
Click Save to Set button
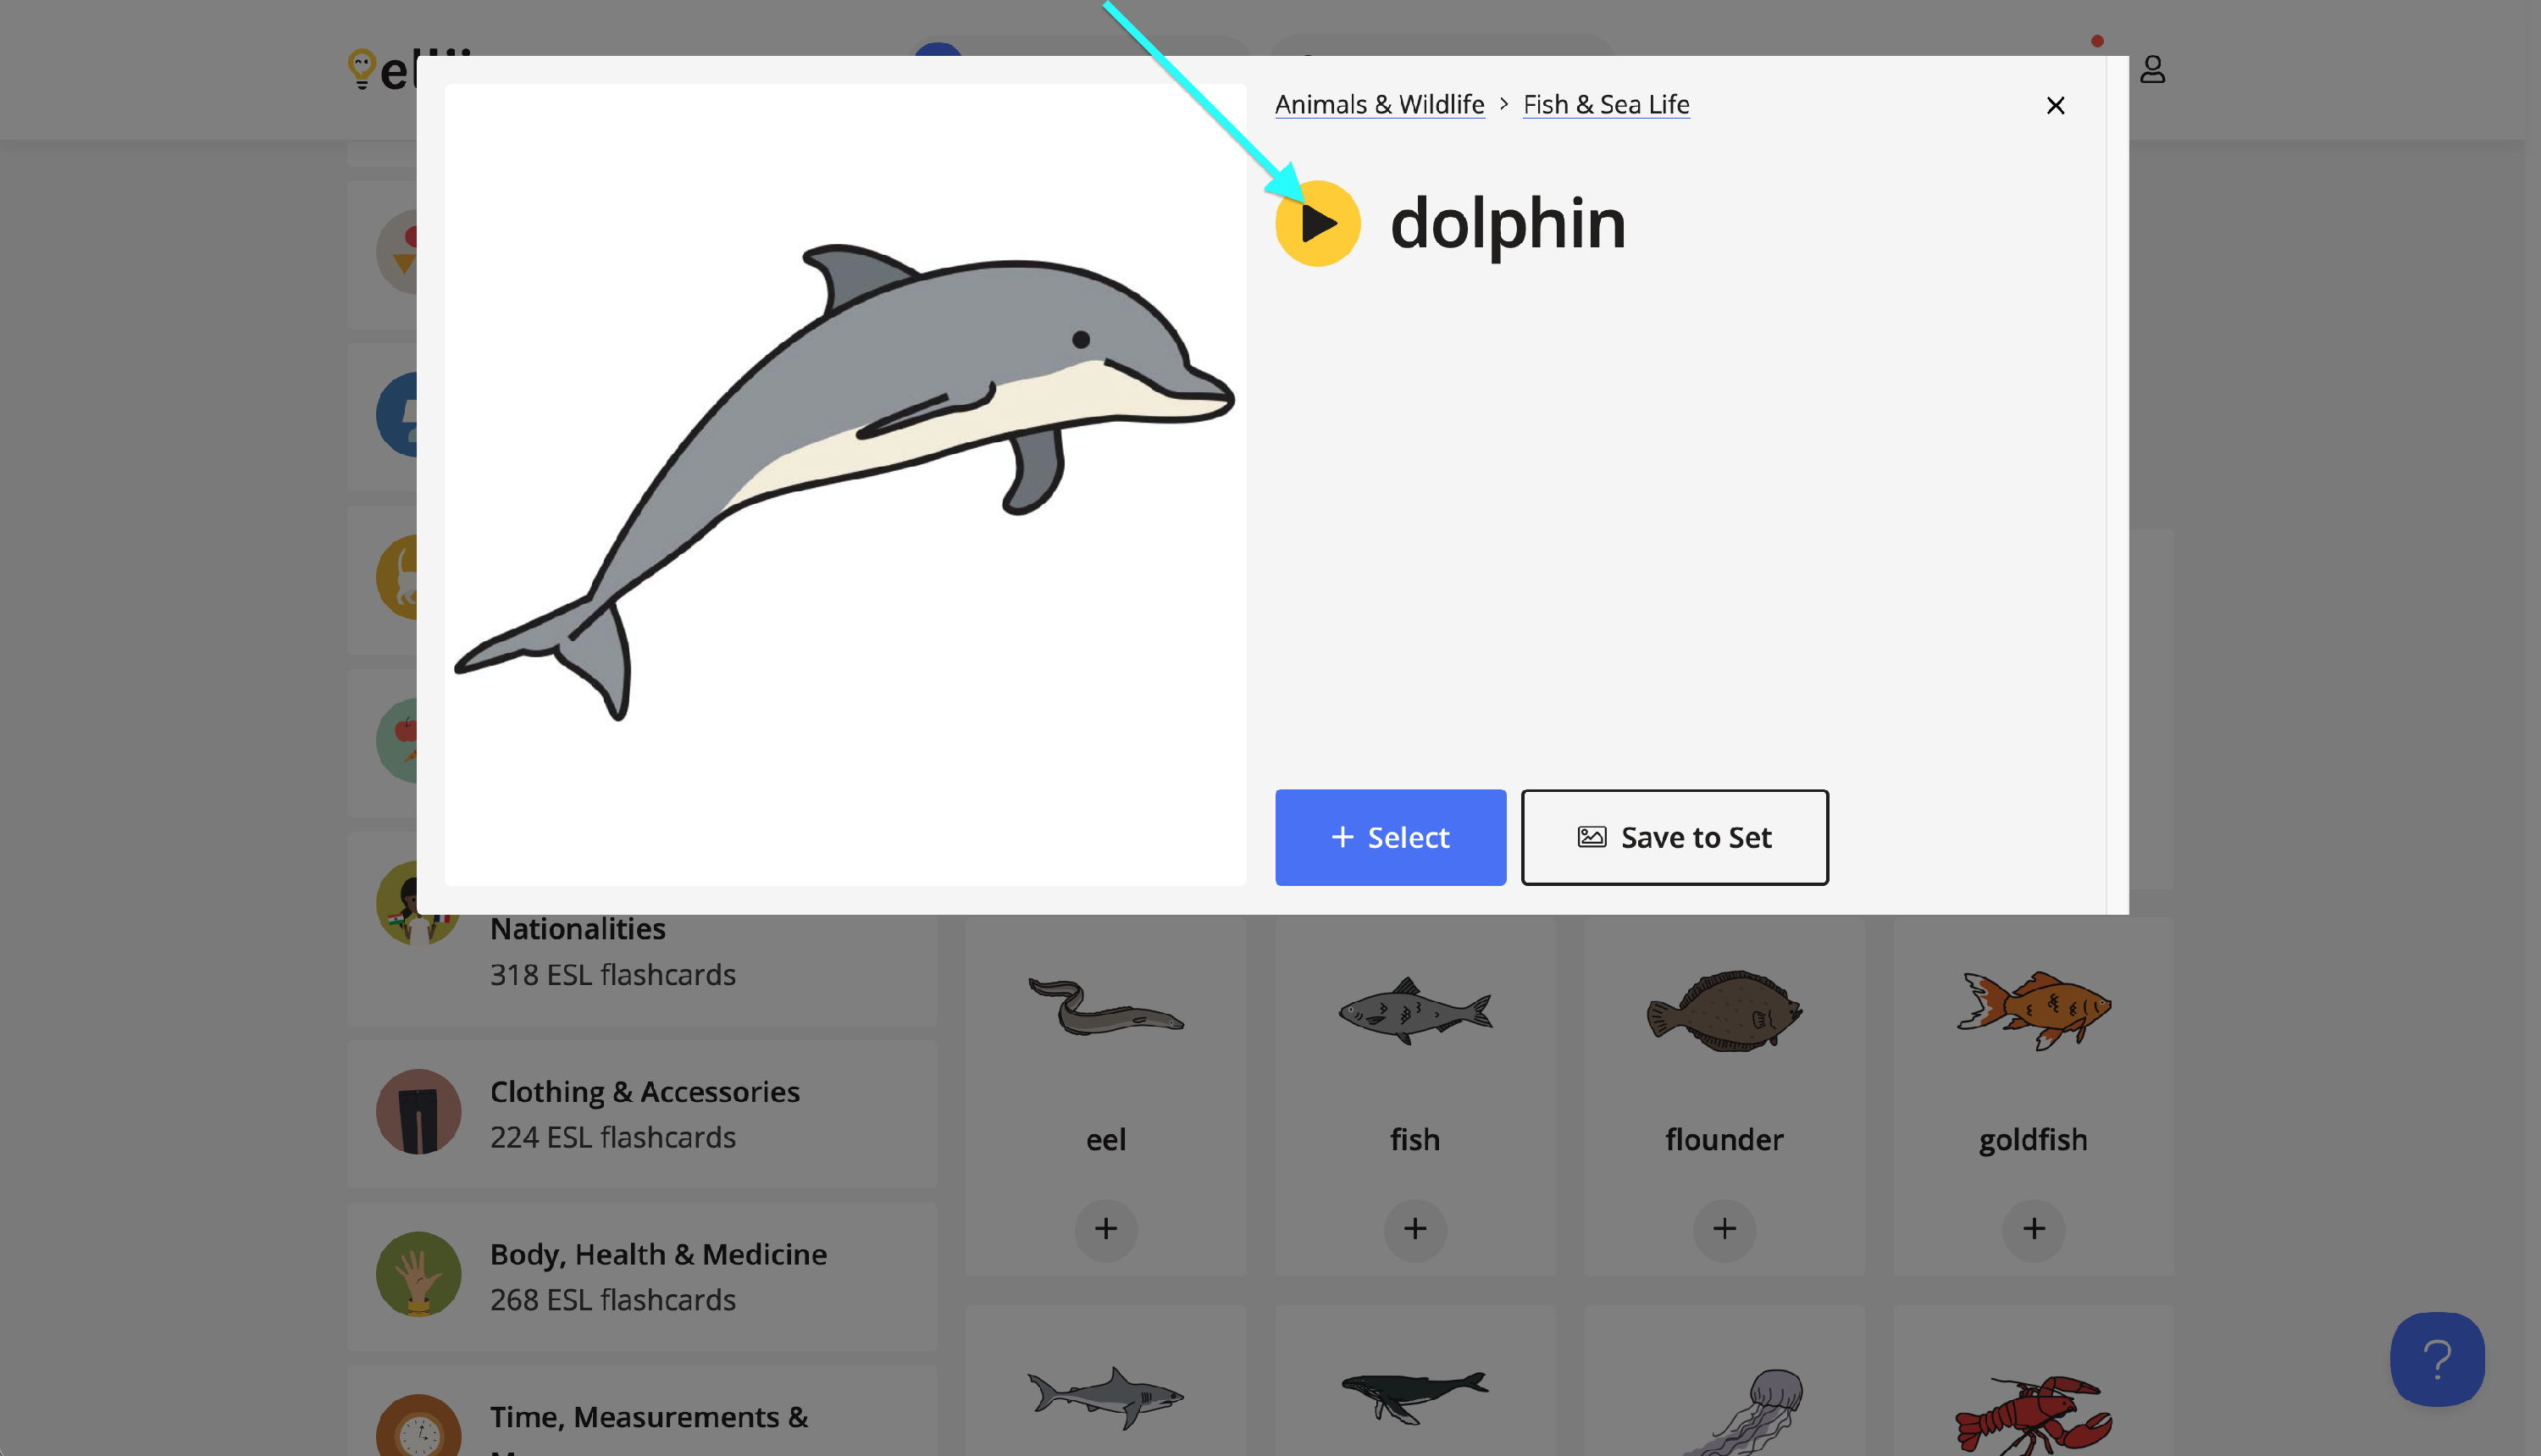(x=1674, y=837)
